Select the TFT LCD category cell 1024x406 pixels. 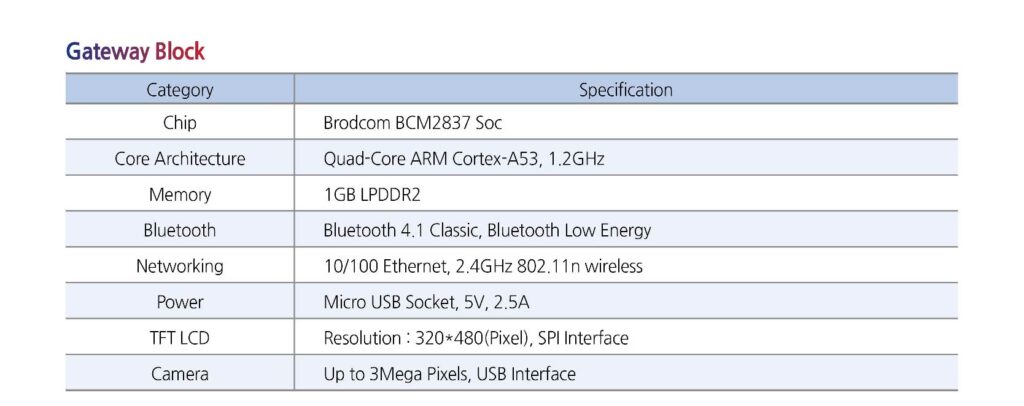pyautogui.click(x=180, y=337)
